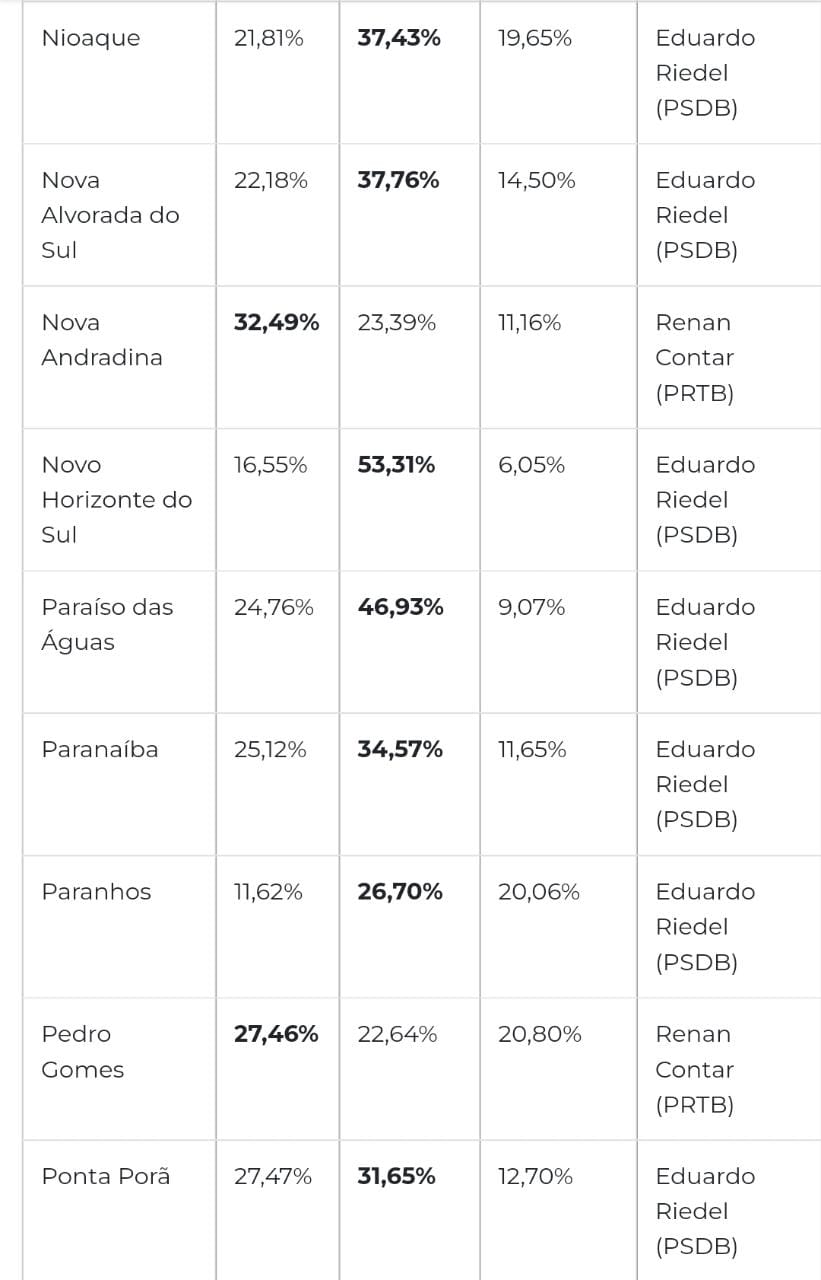
Task: Select the 22,18% cell for Nova Alvorada do Sul
Action: (270, 181)
